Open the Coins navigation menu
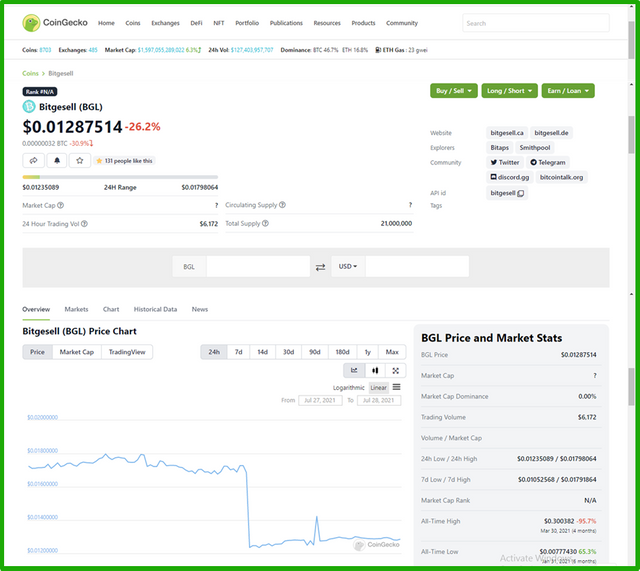 [x=133, y=23]
